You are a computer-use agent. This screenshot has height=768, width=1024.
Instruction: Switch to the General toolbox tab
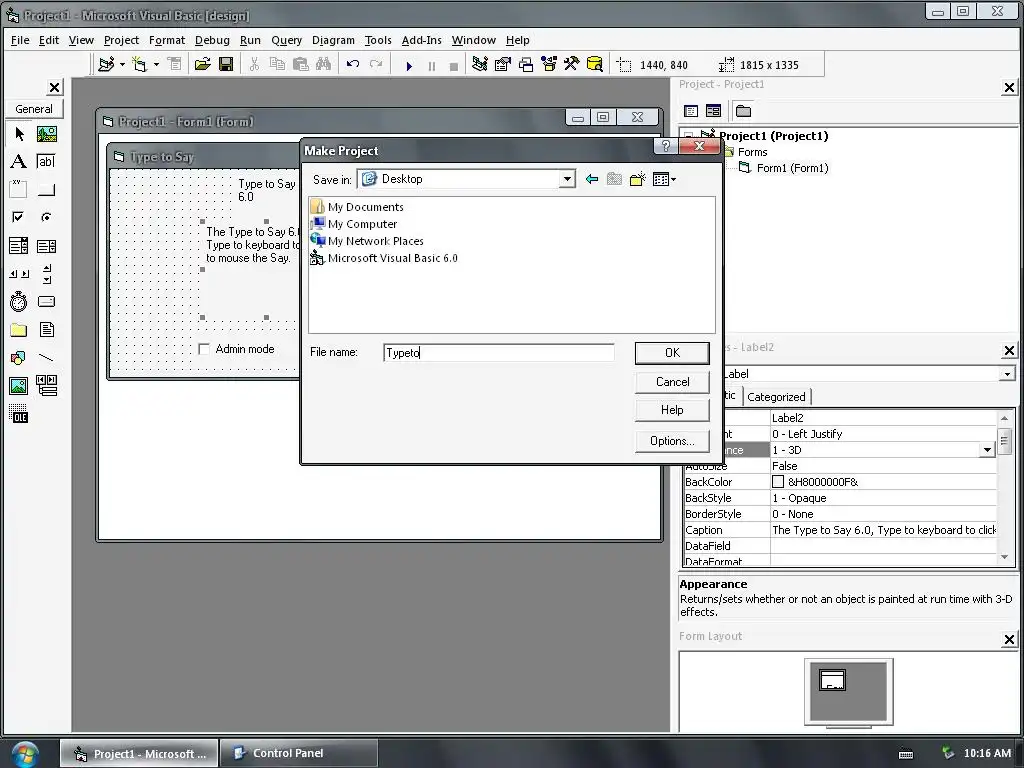(34, 109)
